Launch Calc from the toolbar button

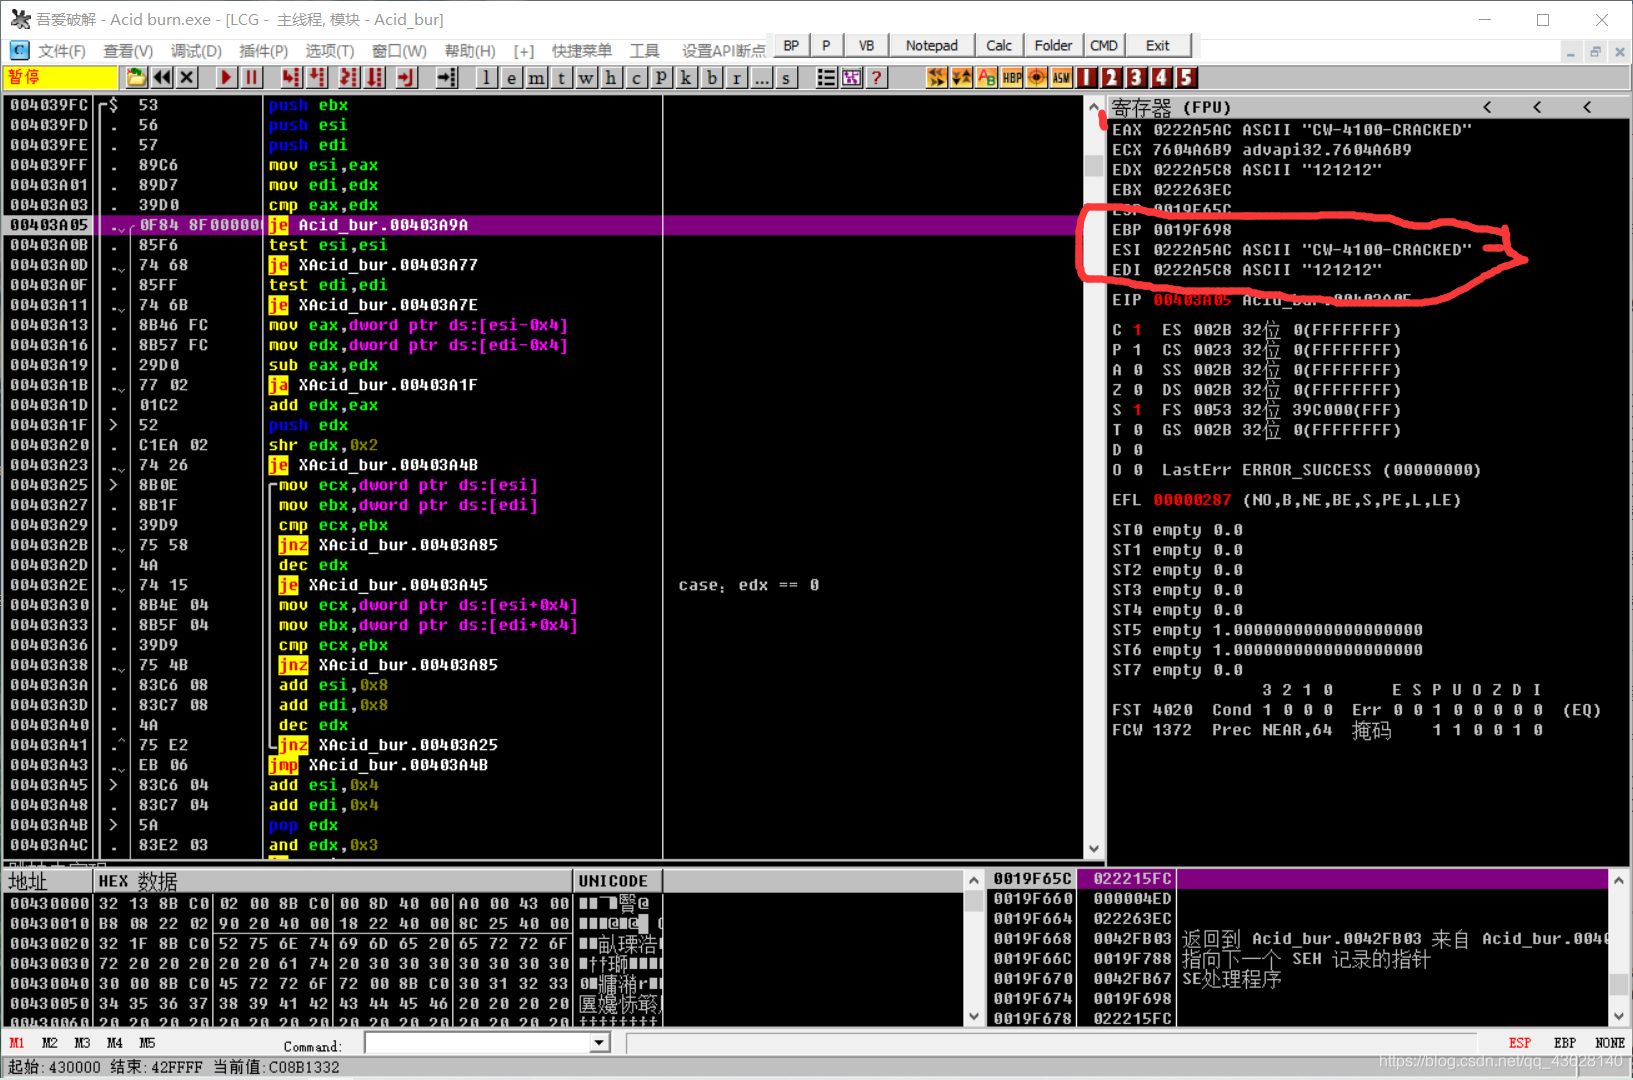click(999, 45)
